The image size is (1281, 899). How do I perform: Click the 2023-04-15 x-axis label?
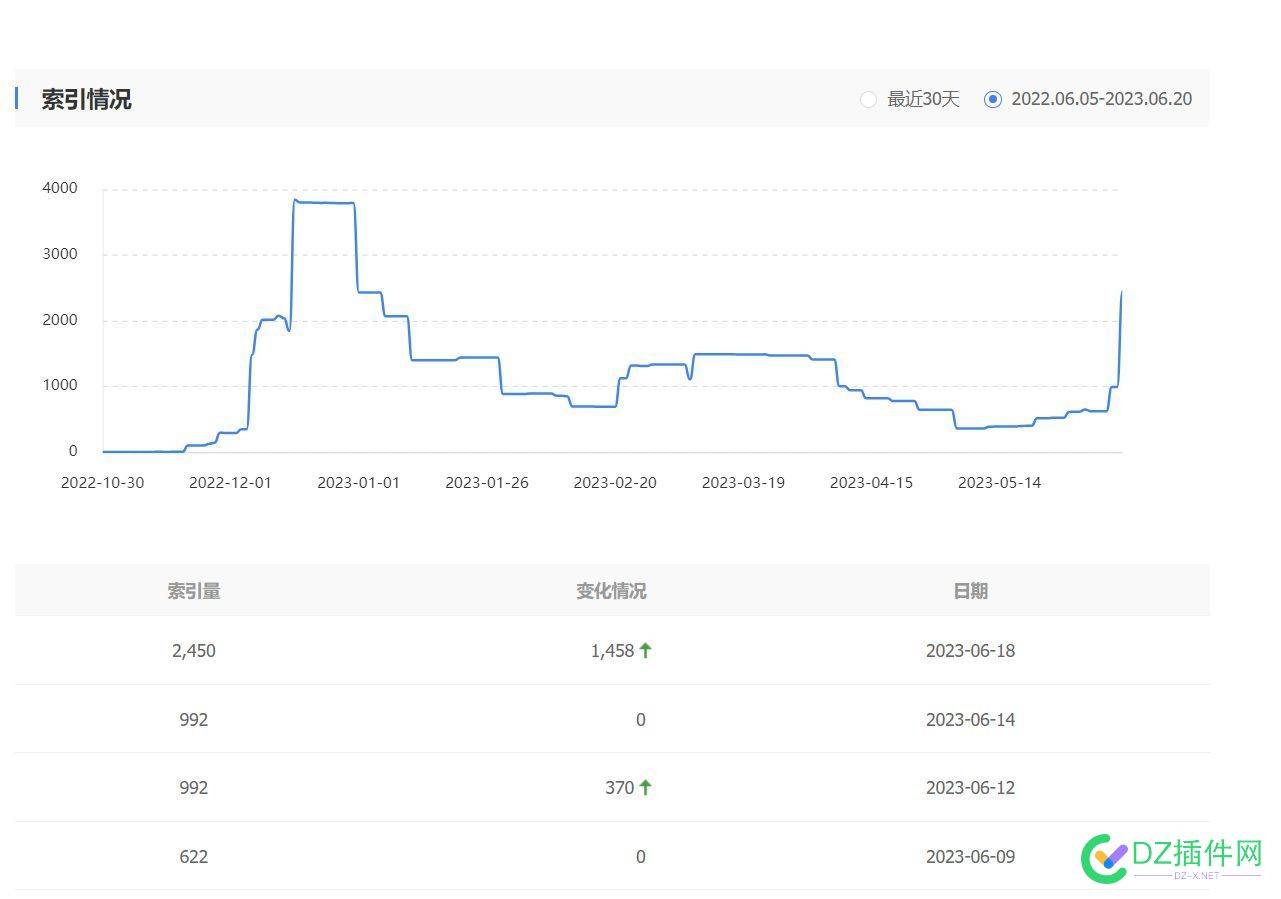tap(871, 483)
